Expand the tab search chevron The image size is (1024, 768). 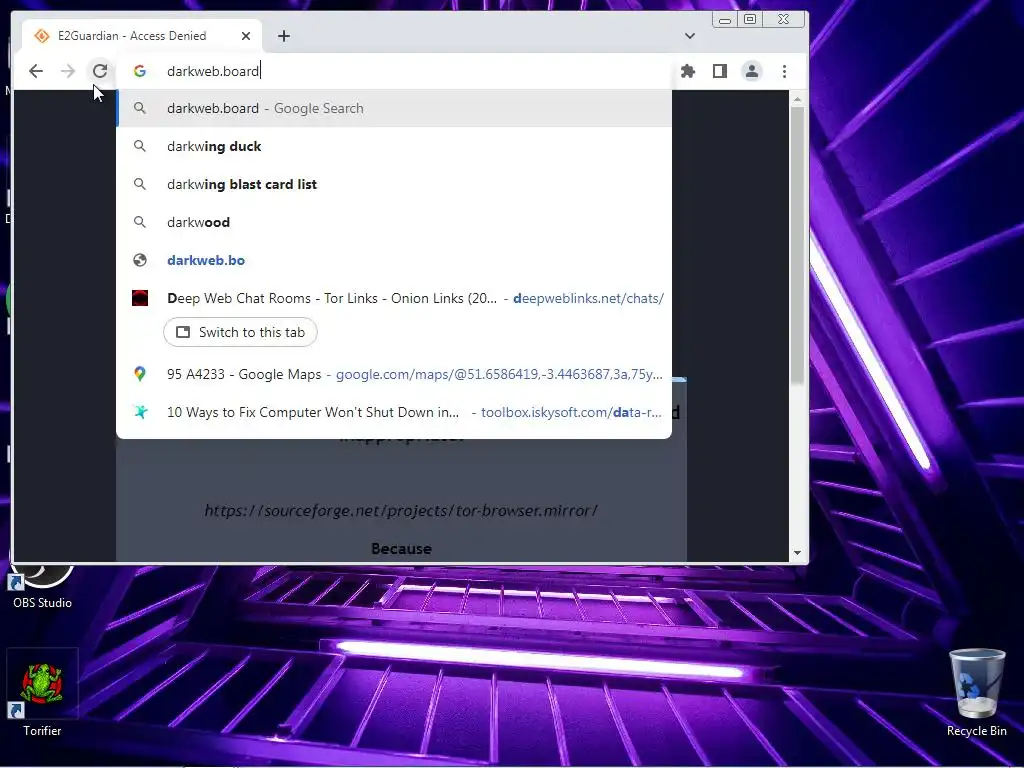tap(690, 36)
